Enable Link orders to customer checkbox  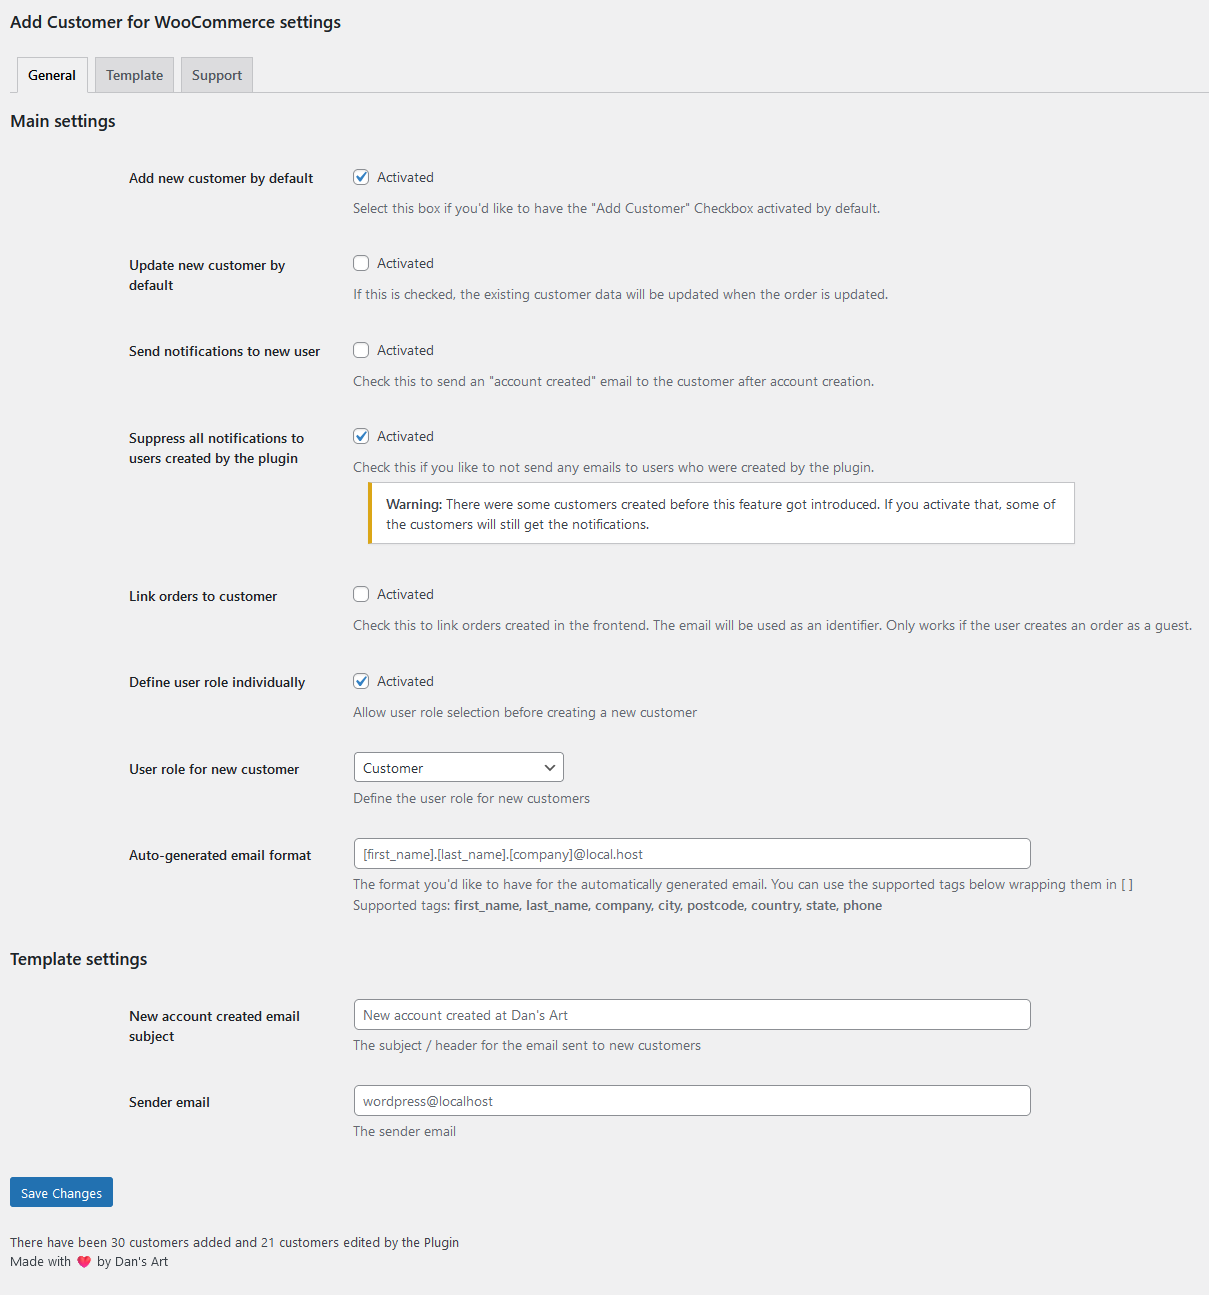pos(361,594)
